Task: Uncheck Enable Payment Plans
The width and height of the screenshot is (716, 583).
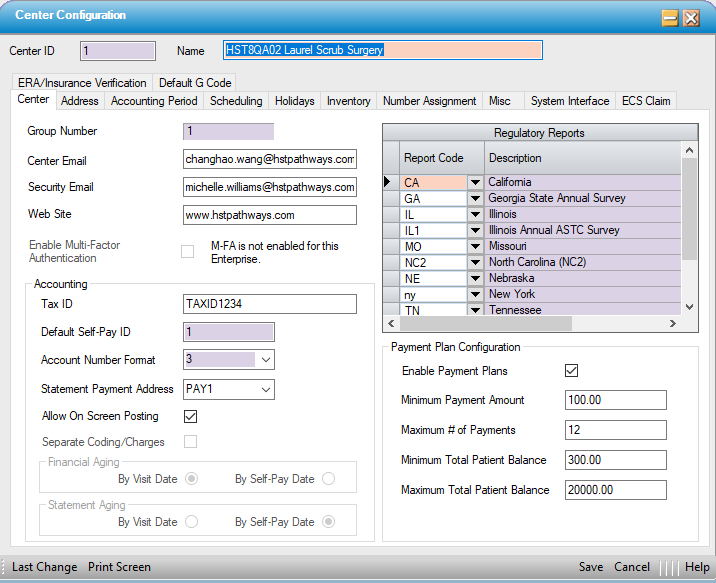Action: tap(572, 371)
